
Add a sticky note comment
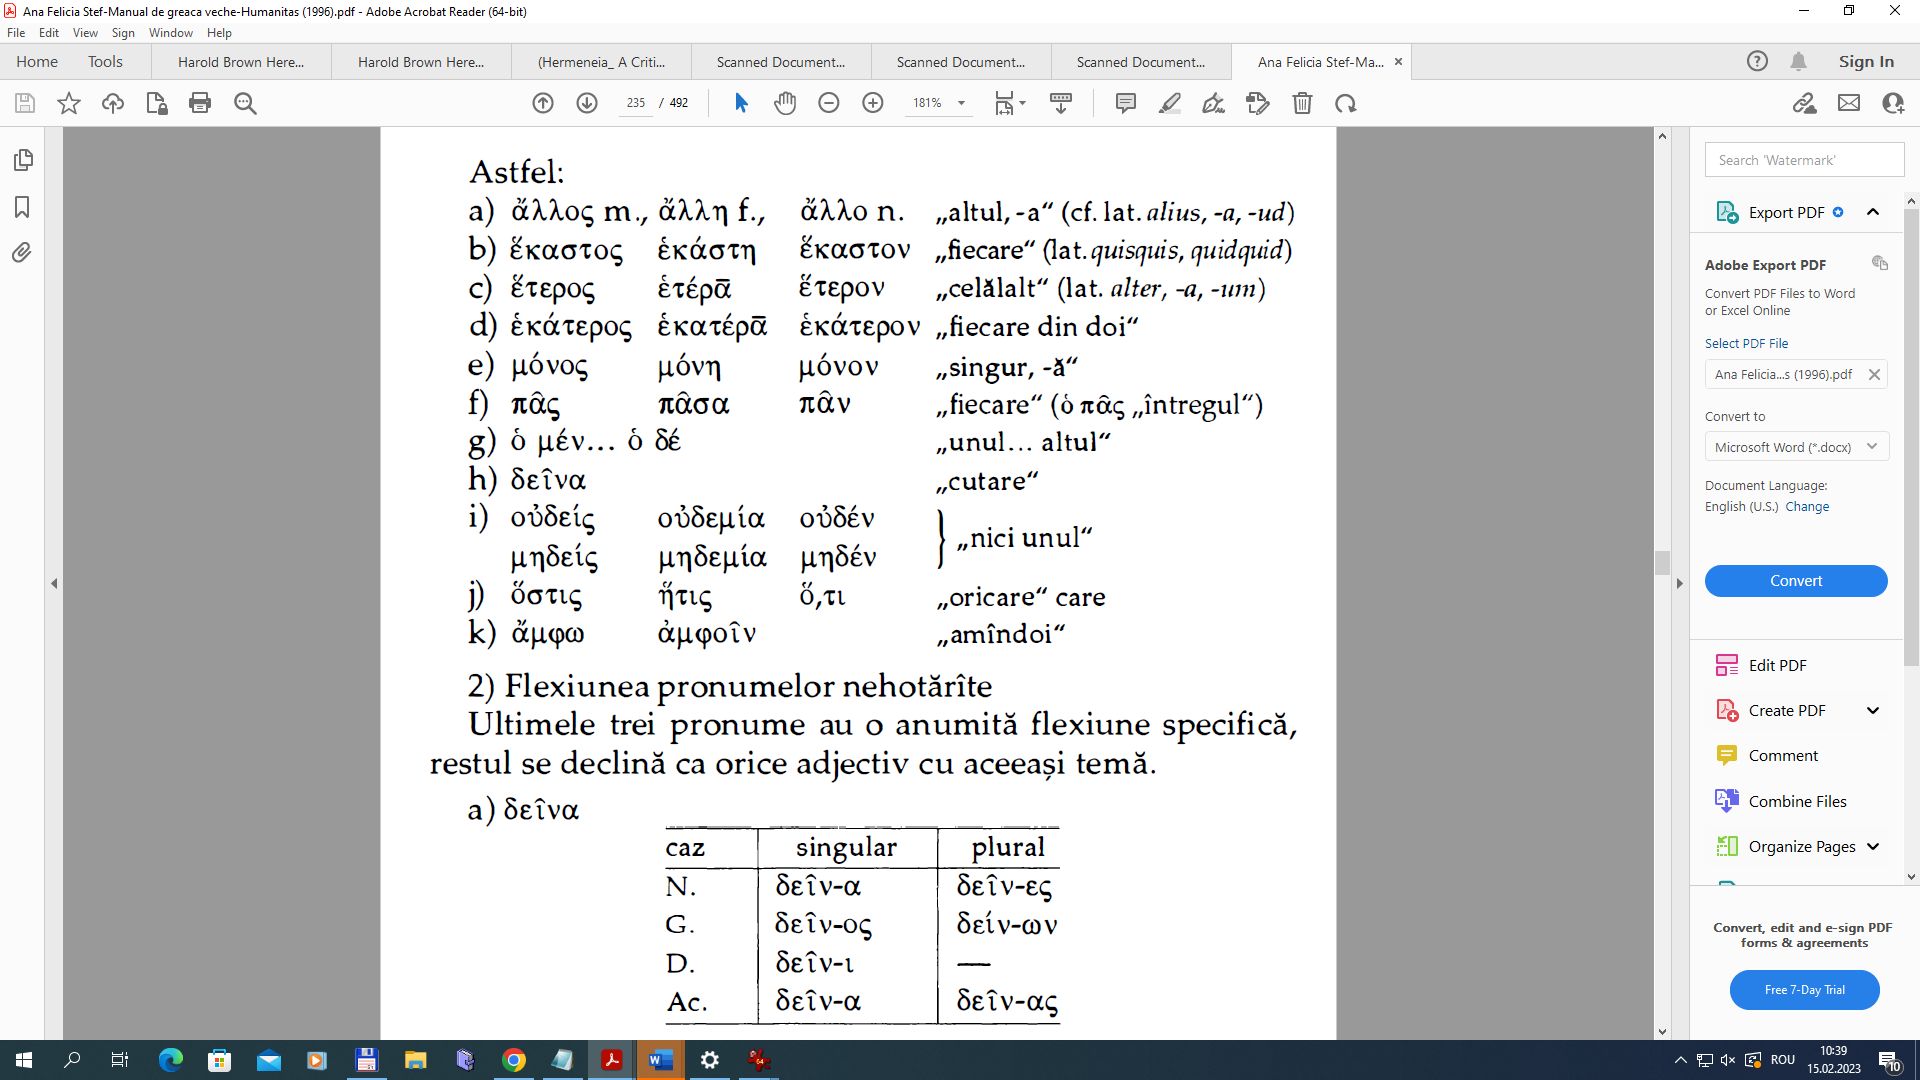tap(1126, 103)
